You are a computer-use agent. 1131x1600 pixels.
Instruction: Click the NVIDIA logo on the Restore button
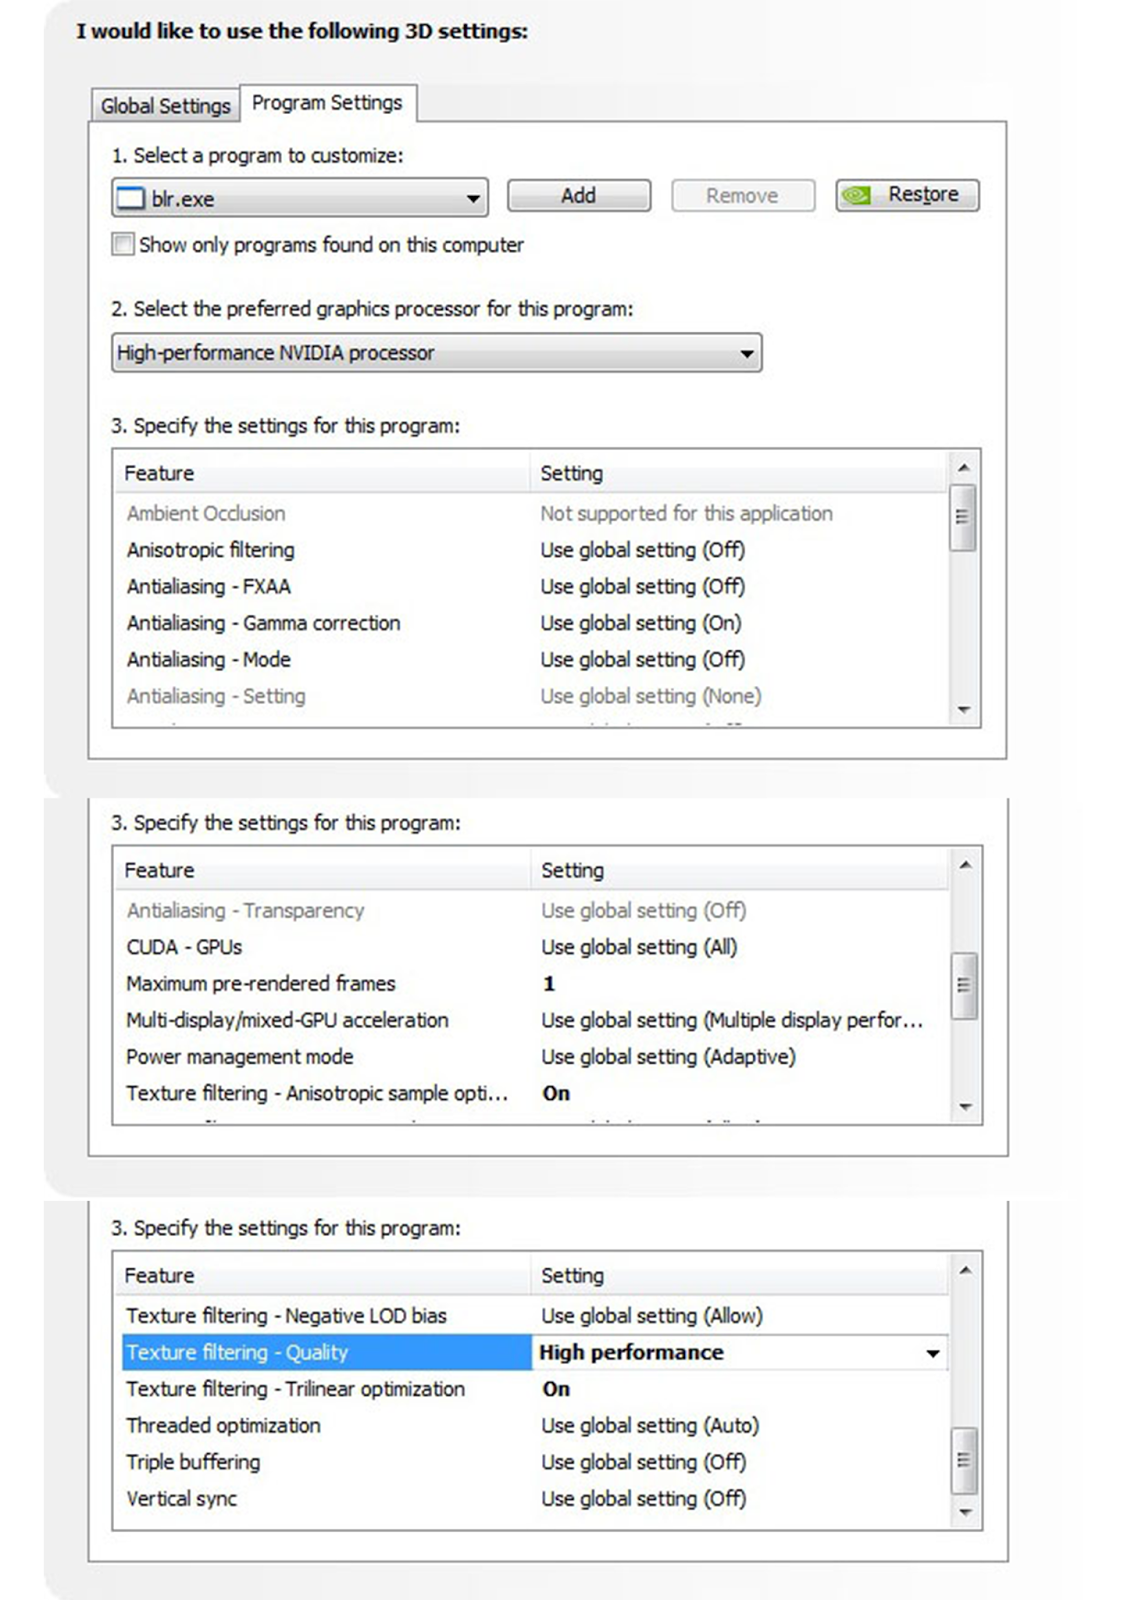click(856, 195)
